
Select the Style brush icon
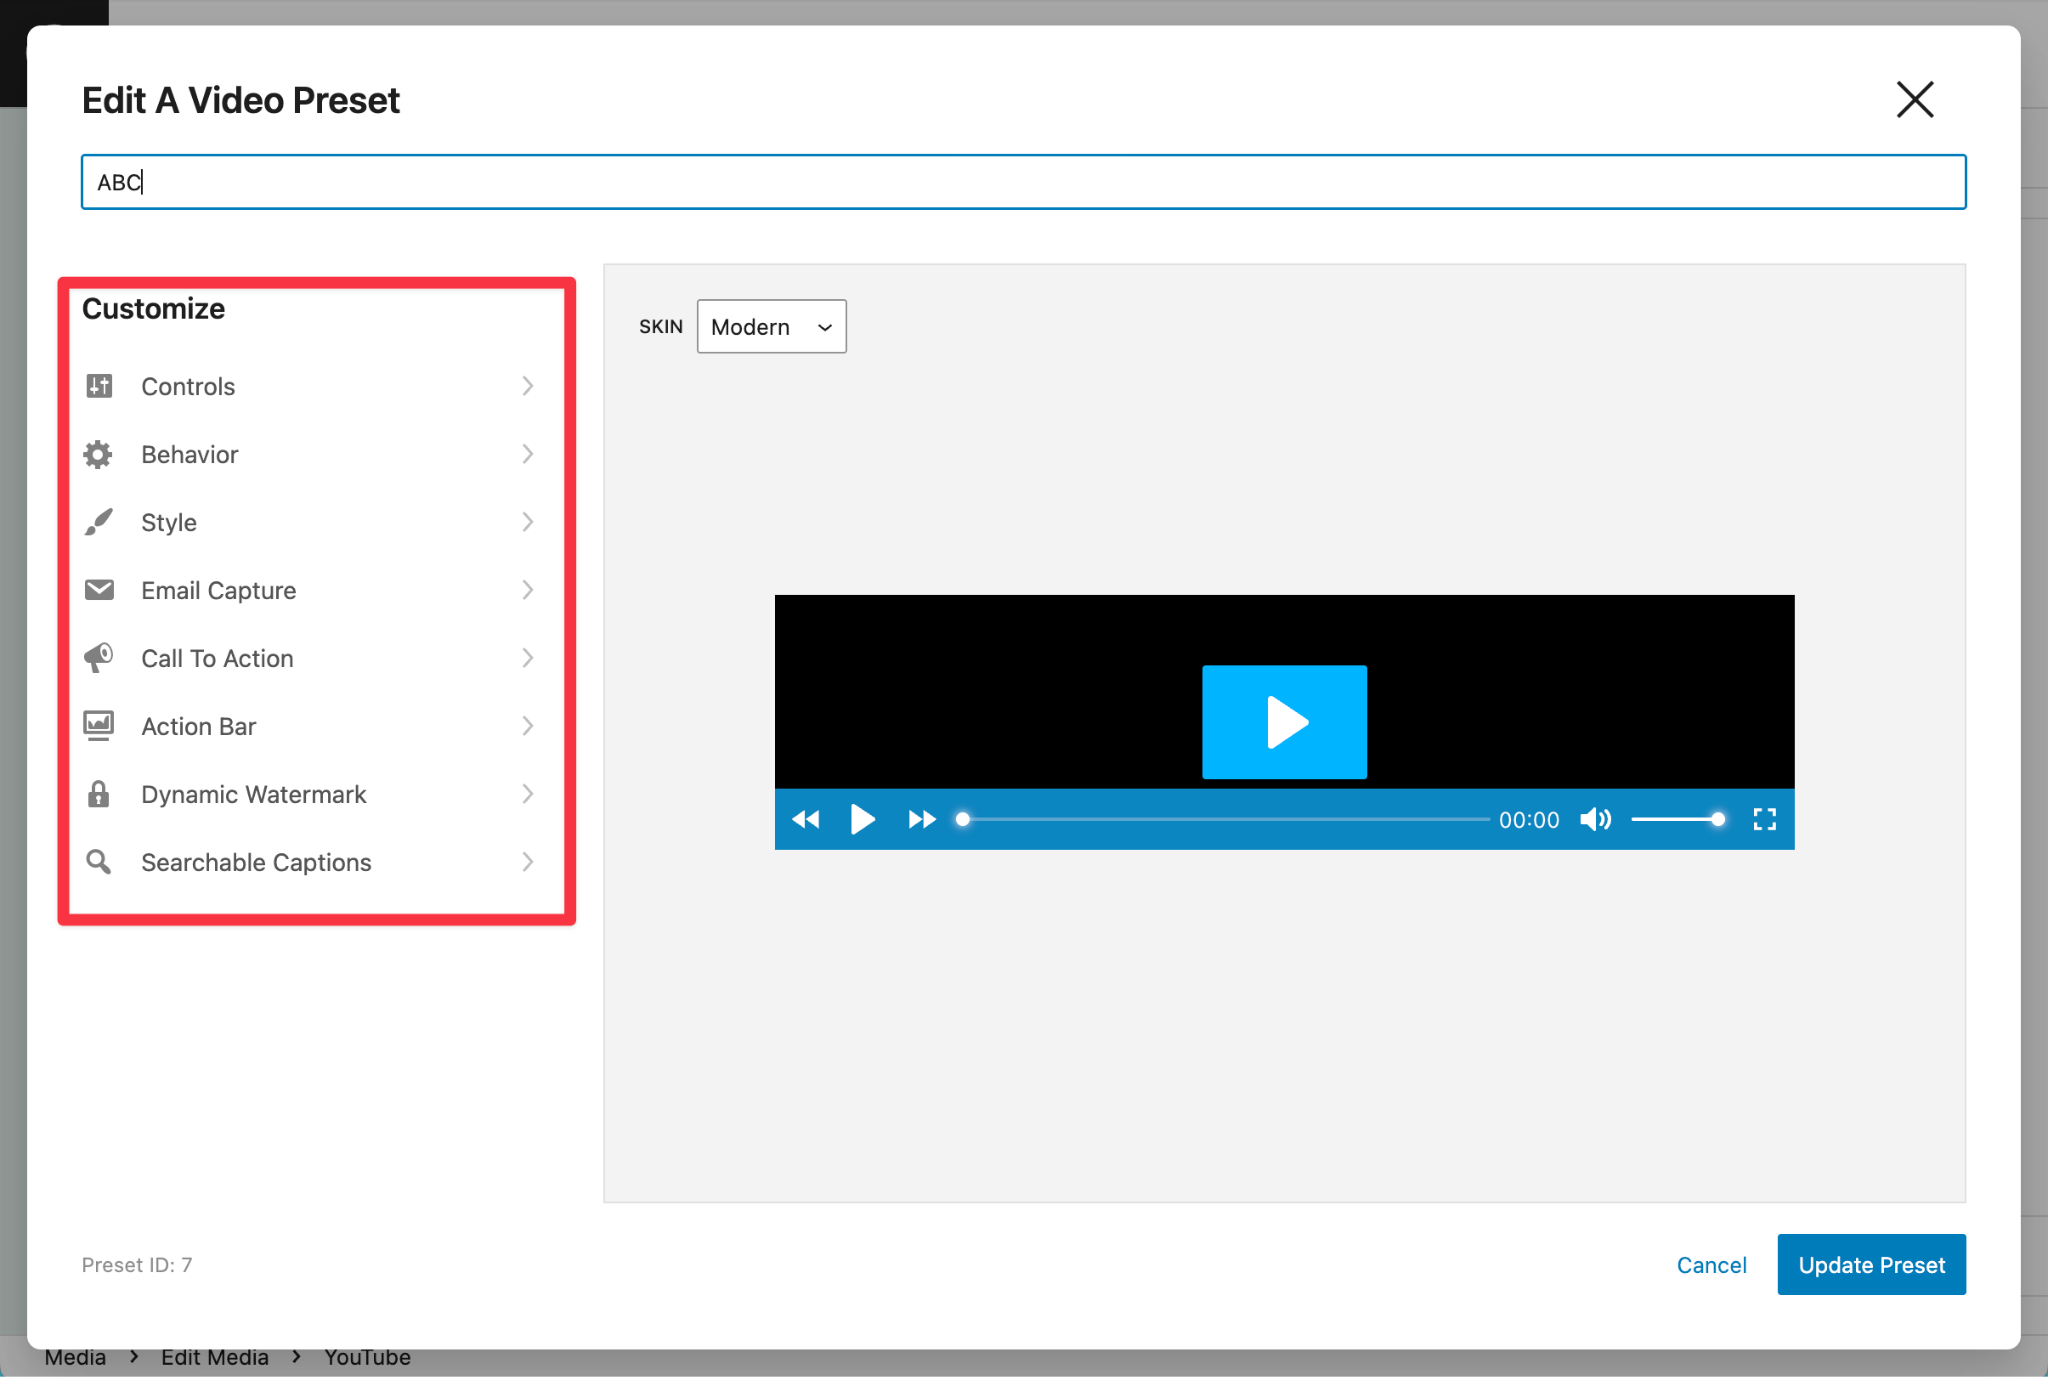point(98,522)
